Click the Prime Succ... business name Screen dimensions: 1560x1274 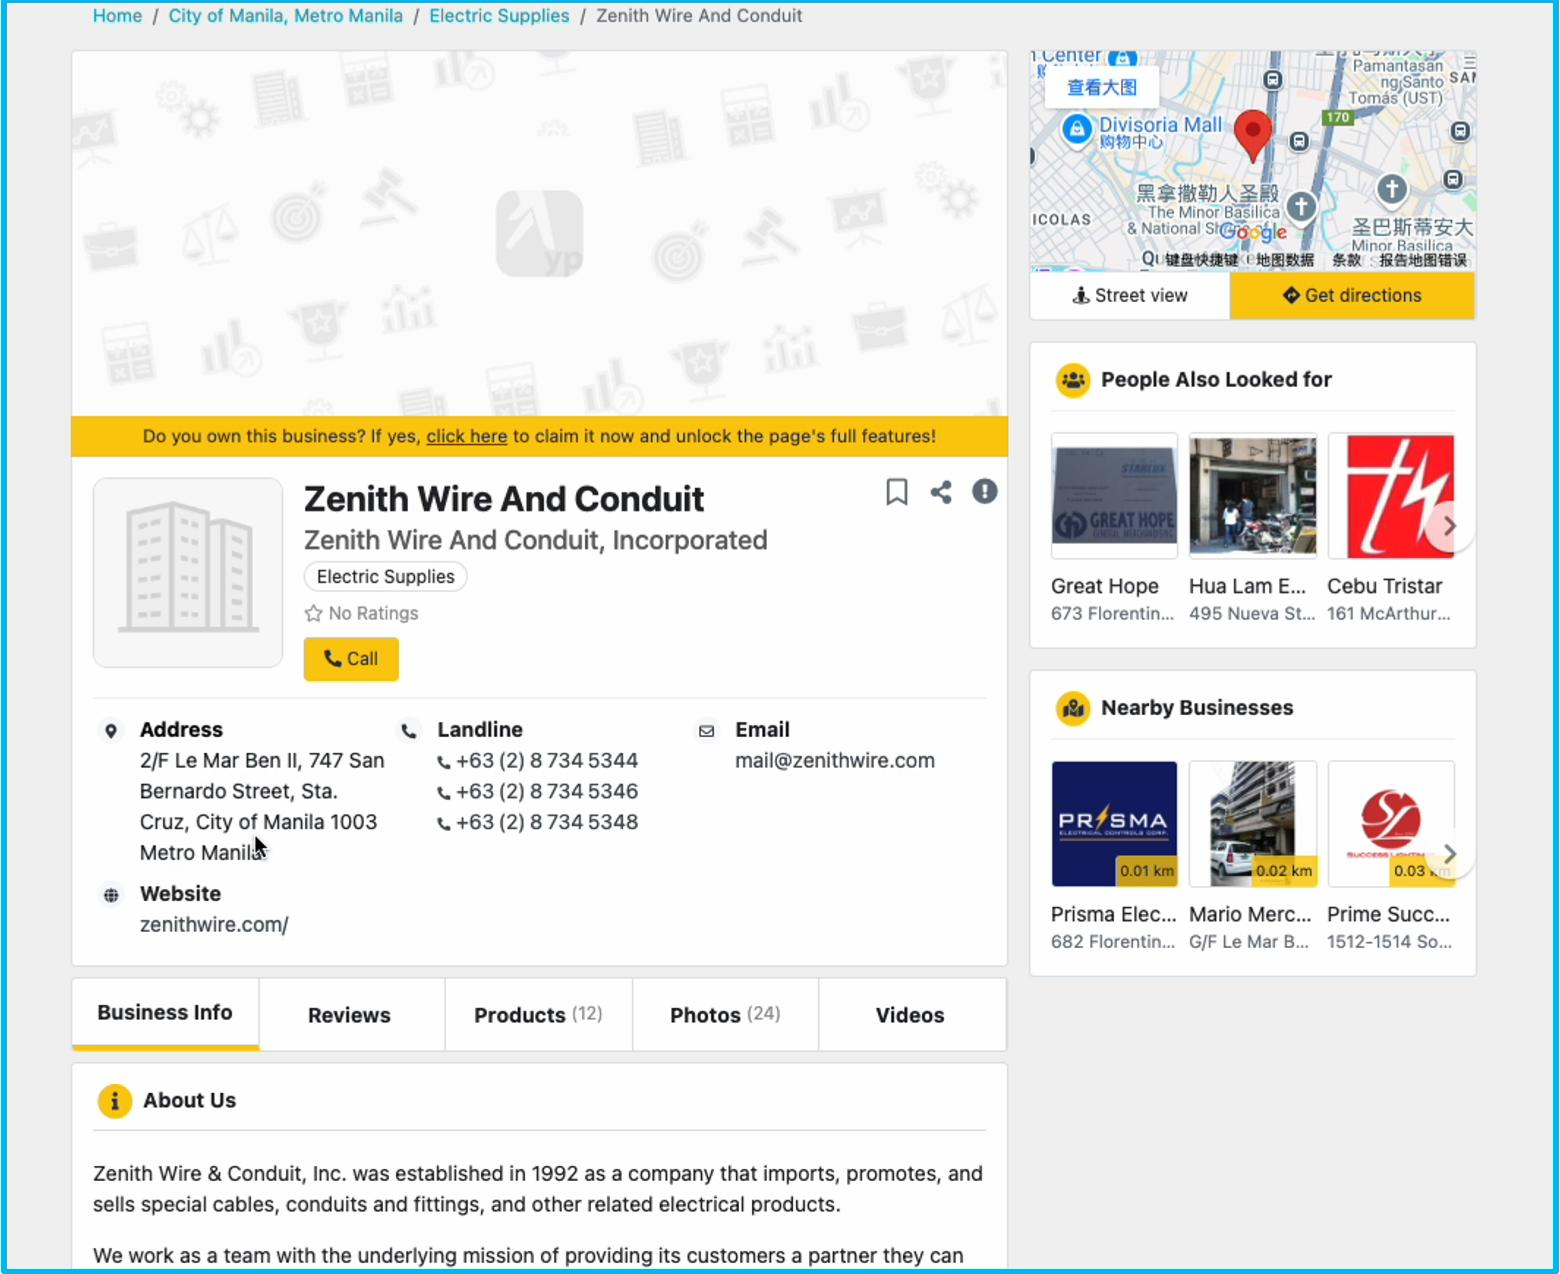[x=1388, y=915]
